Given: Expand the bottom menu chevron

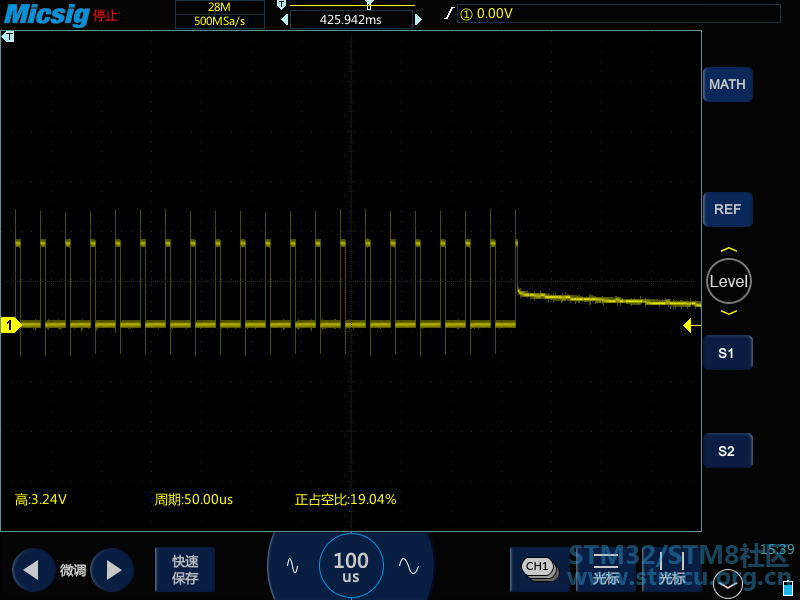Looking at the screenshot, I should [728, 584].
